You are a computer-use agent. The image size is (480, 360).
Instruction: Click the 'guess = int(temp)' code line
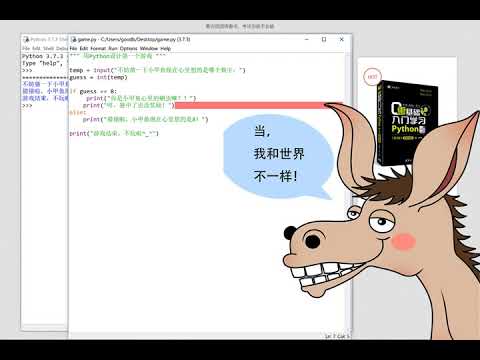(98, 77)
